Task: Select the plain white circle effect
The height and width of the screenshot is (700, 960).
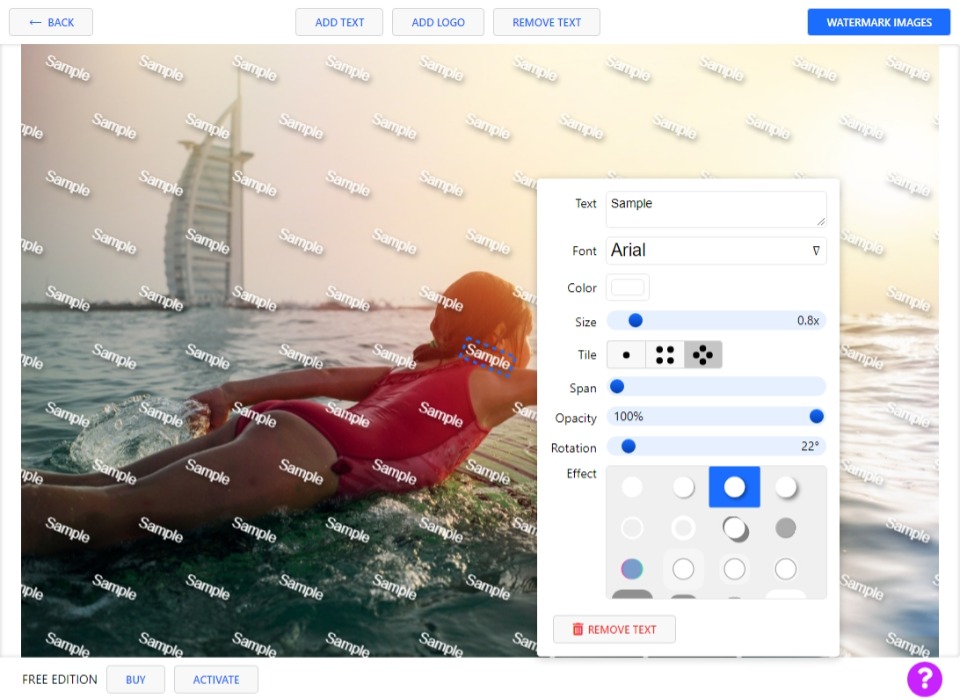Action: tap(632, 487)
